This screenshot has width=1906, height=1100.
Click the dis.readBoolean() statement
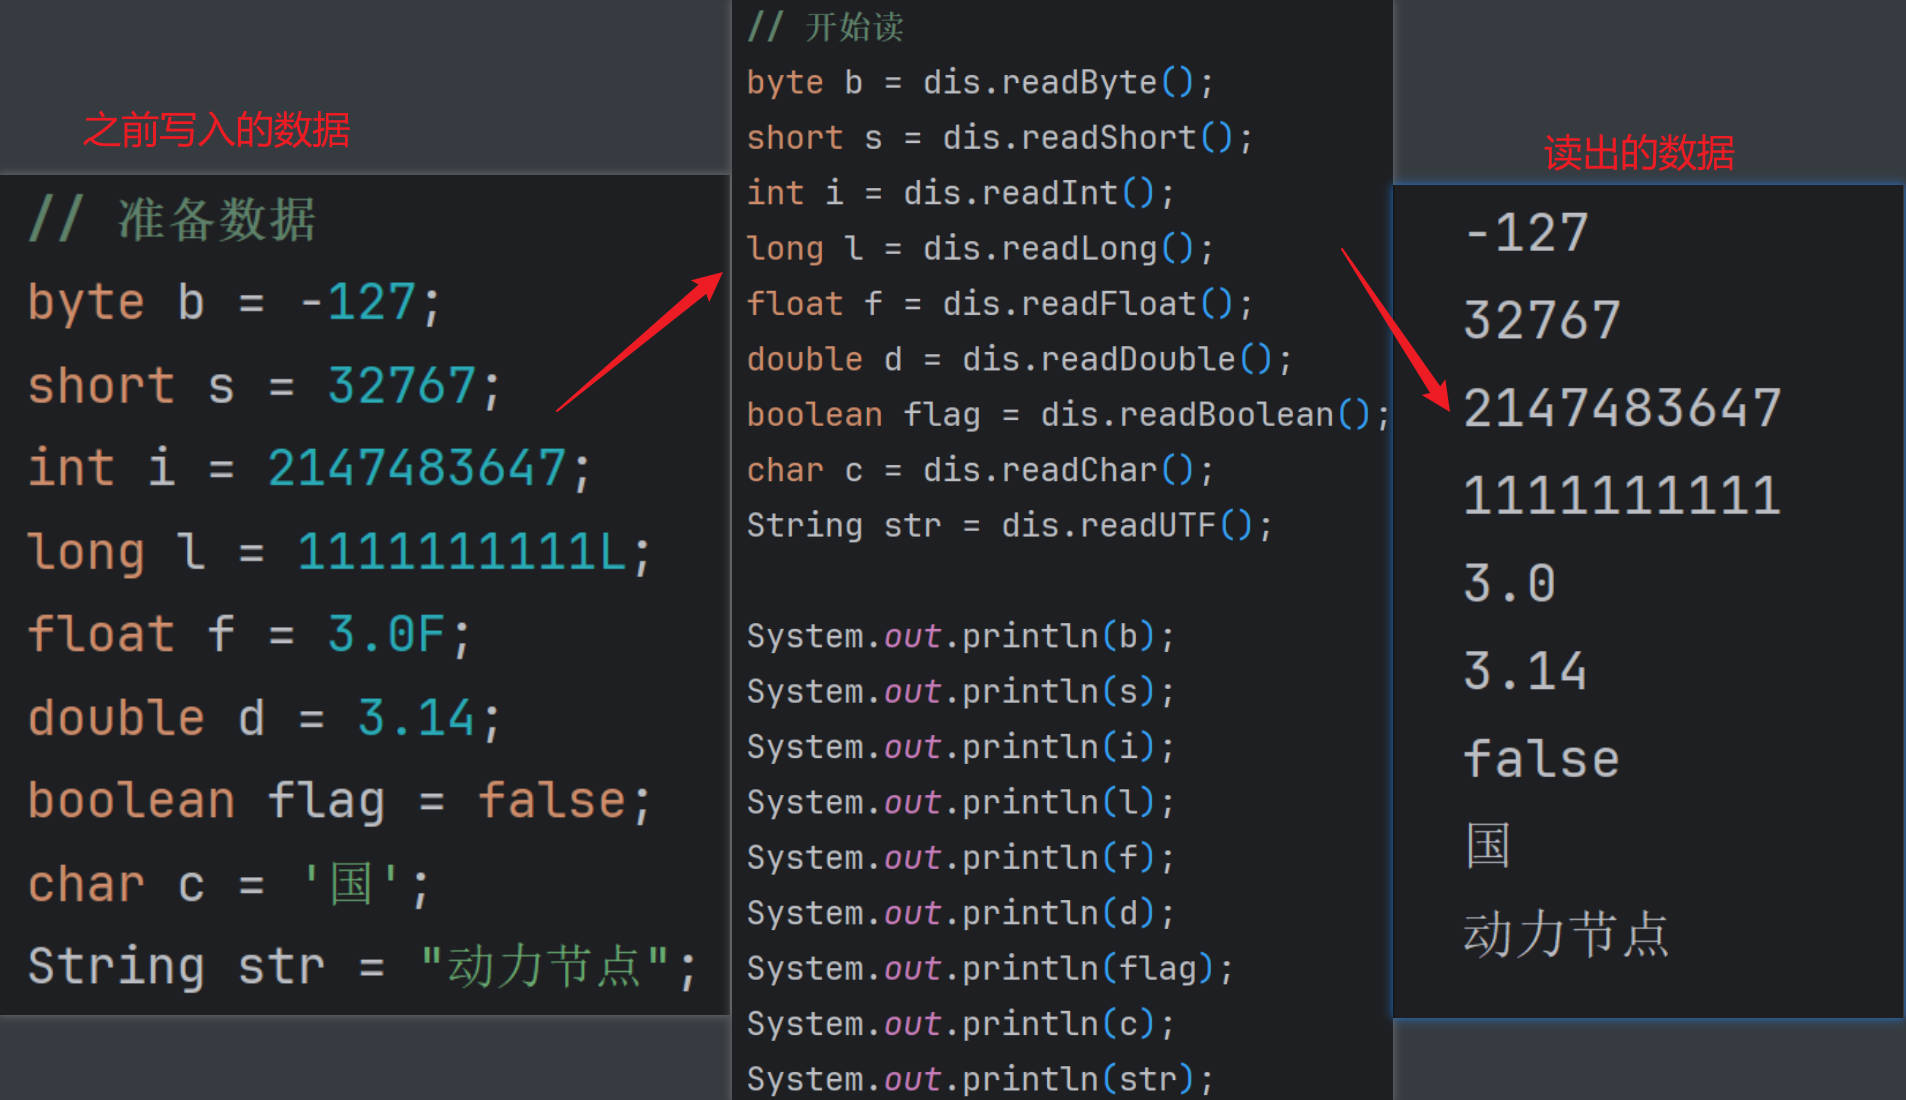tap(1205, 413)
